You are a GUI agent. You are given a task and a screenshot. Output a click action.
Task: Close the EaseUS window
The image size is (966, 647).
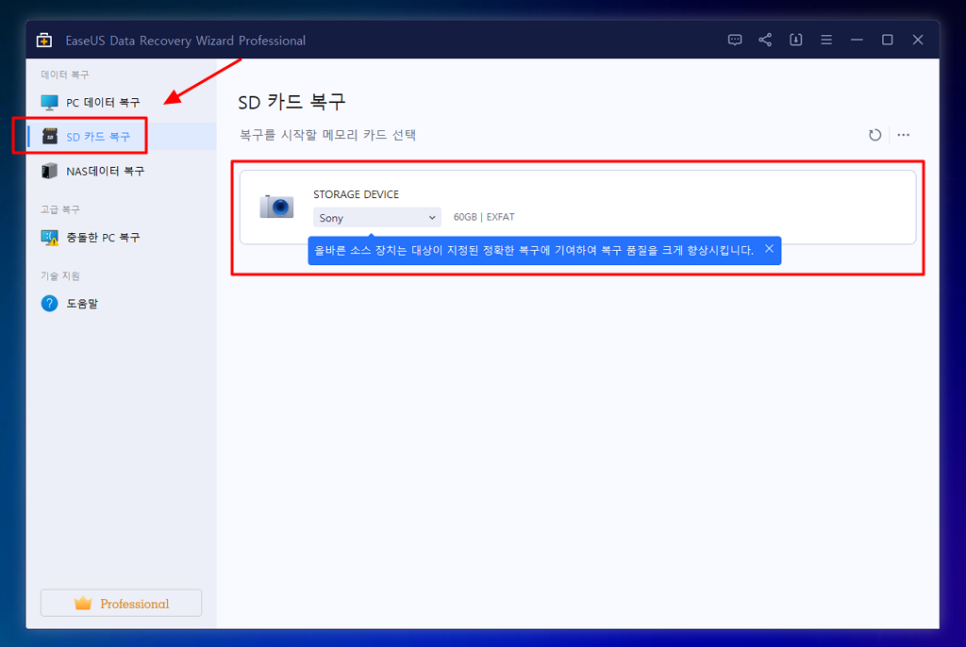(918, 40)
